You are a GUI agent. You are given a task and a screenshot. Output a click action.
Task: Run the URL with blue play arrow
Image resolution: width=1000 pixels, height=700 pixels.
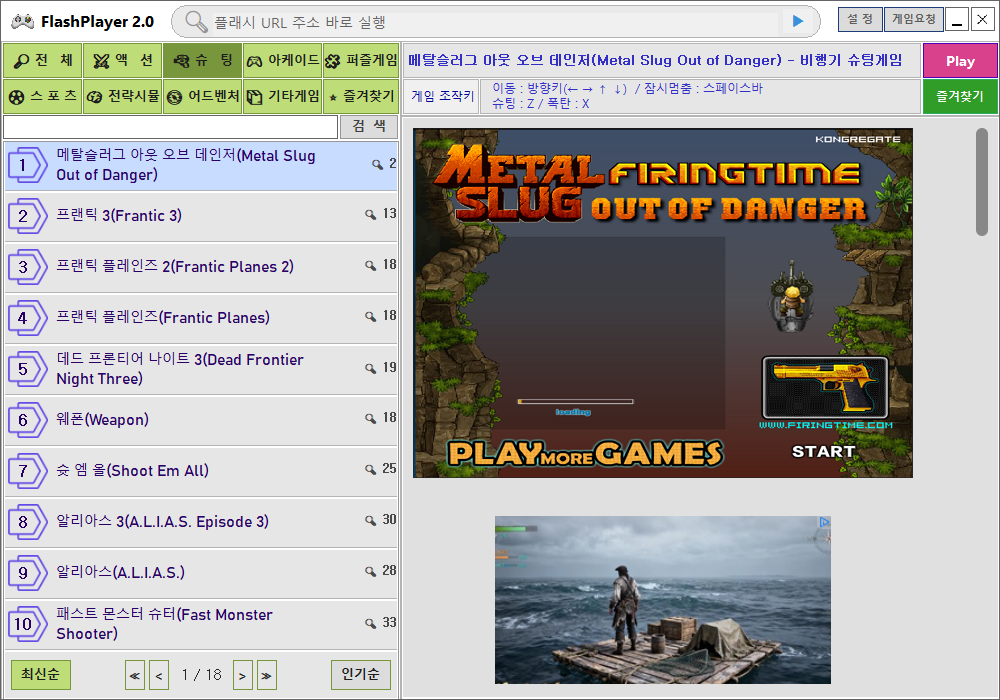[x=798, y=22]
